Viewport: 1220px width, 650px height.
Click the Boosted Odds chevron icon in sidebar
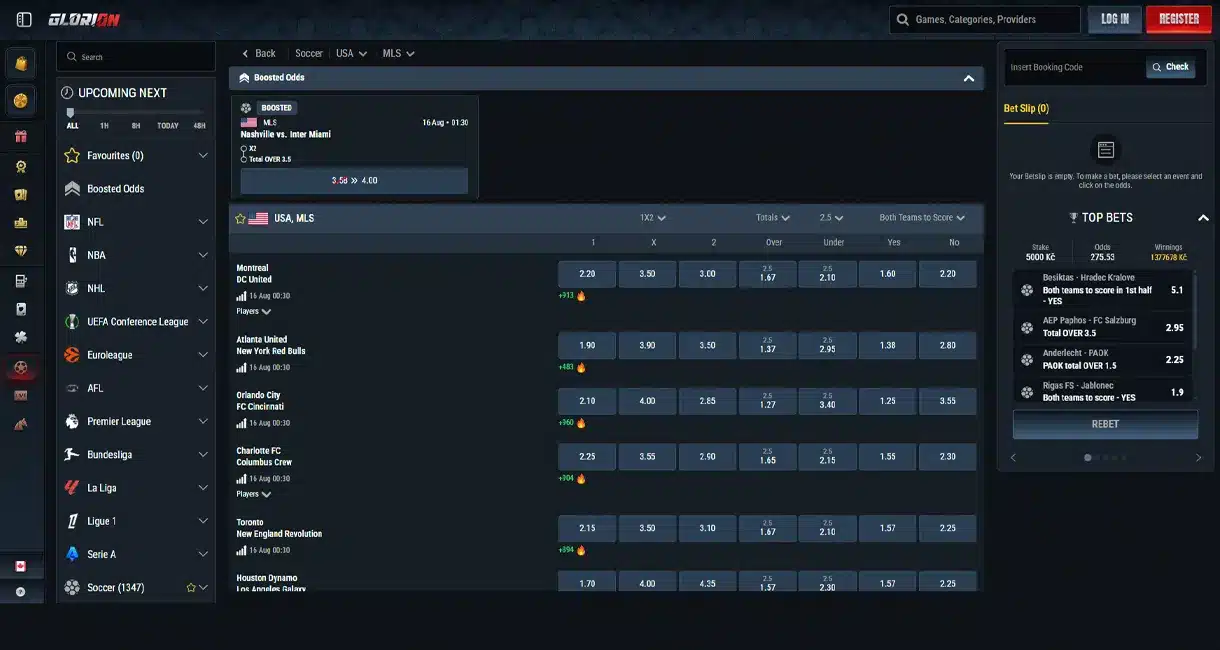(72, 188)
